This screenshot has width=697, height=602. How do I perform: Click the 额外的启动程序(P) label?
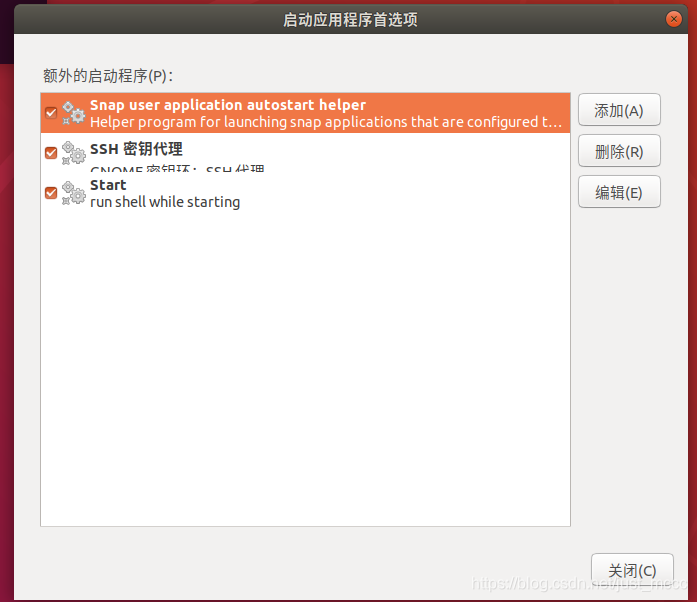[108, 76]
